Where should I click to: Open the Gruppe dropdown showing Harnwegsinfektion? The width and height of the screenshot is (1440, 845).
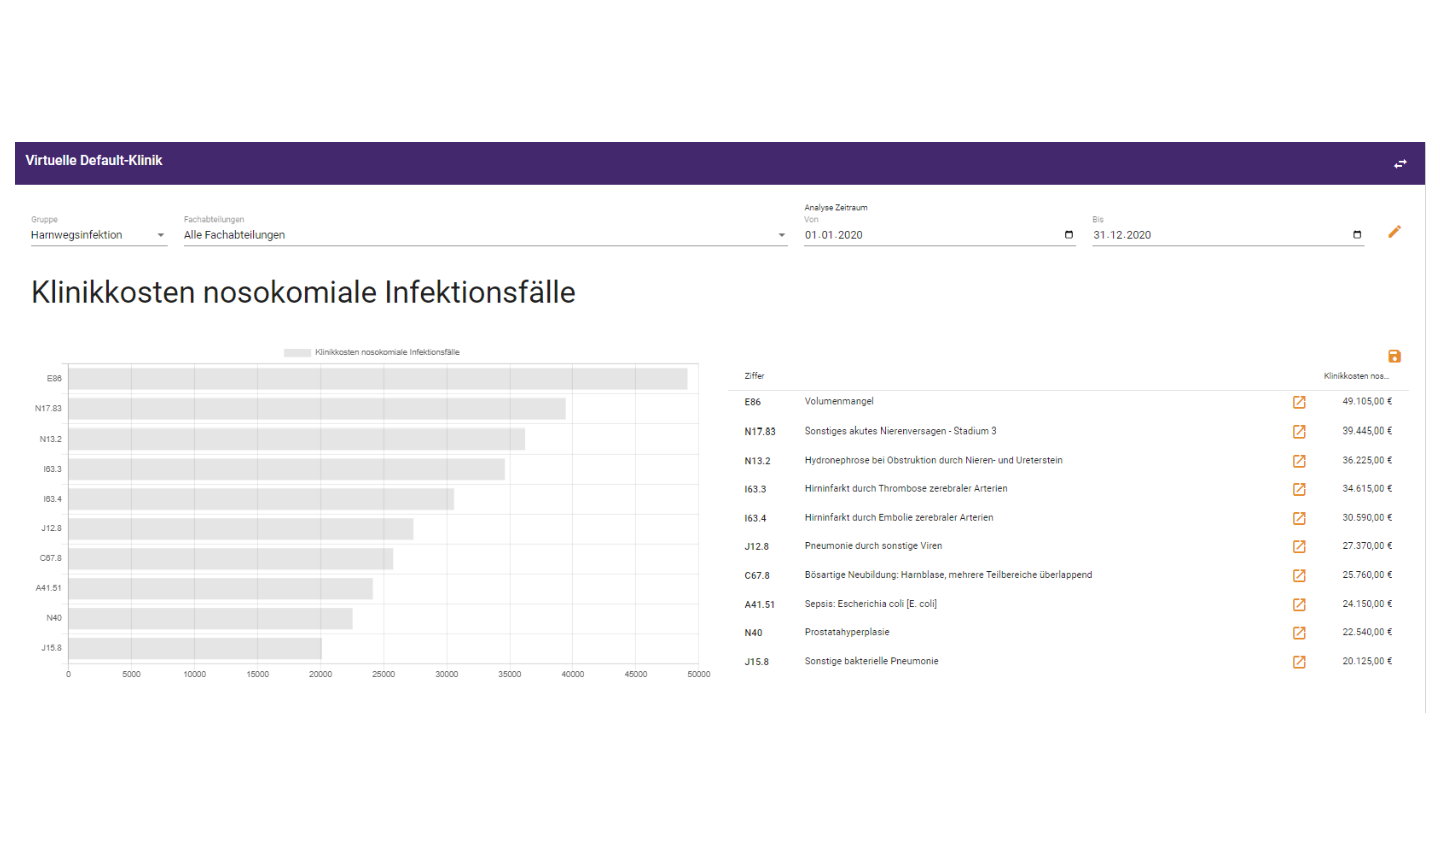click(x=98, y=235)
